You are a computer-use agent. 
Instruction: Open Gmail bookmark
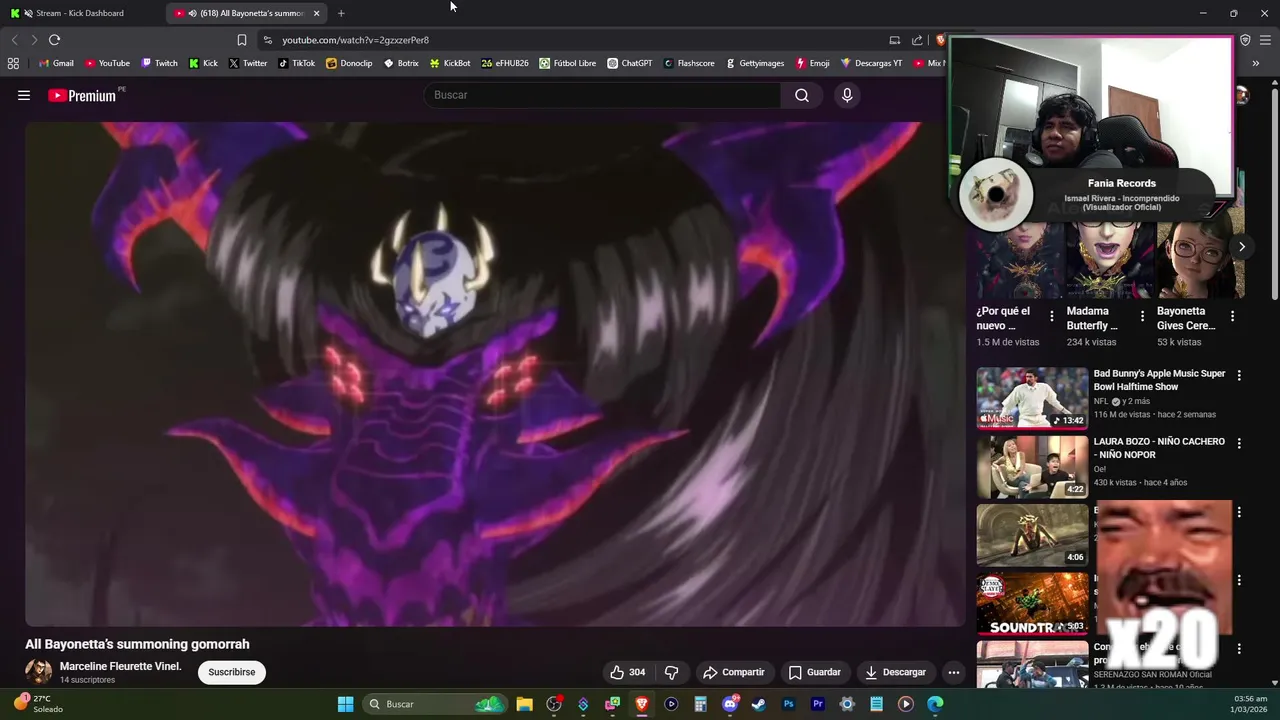pyautogui.click(x=56, y=63)
